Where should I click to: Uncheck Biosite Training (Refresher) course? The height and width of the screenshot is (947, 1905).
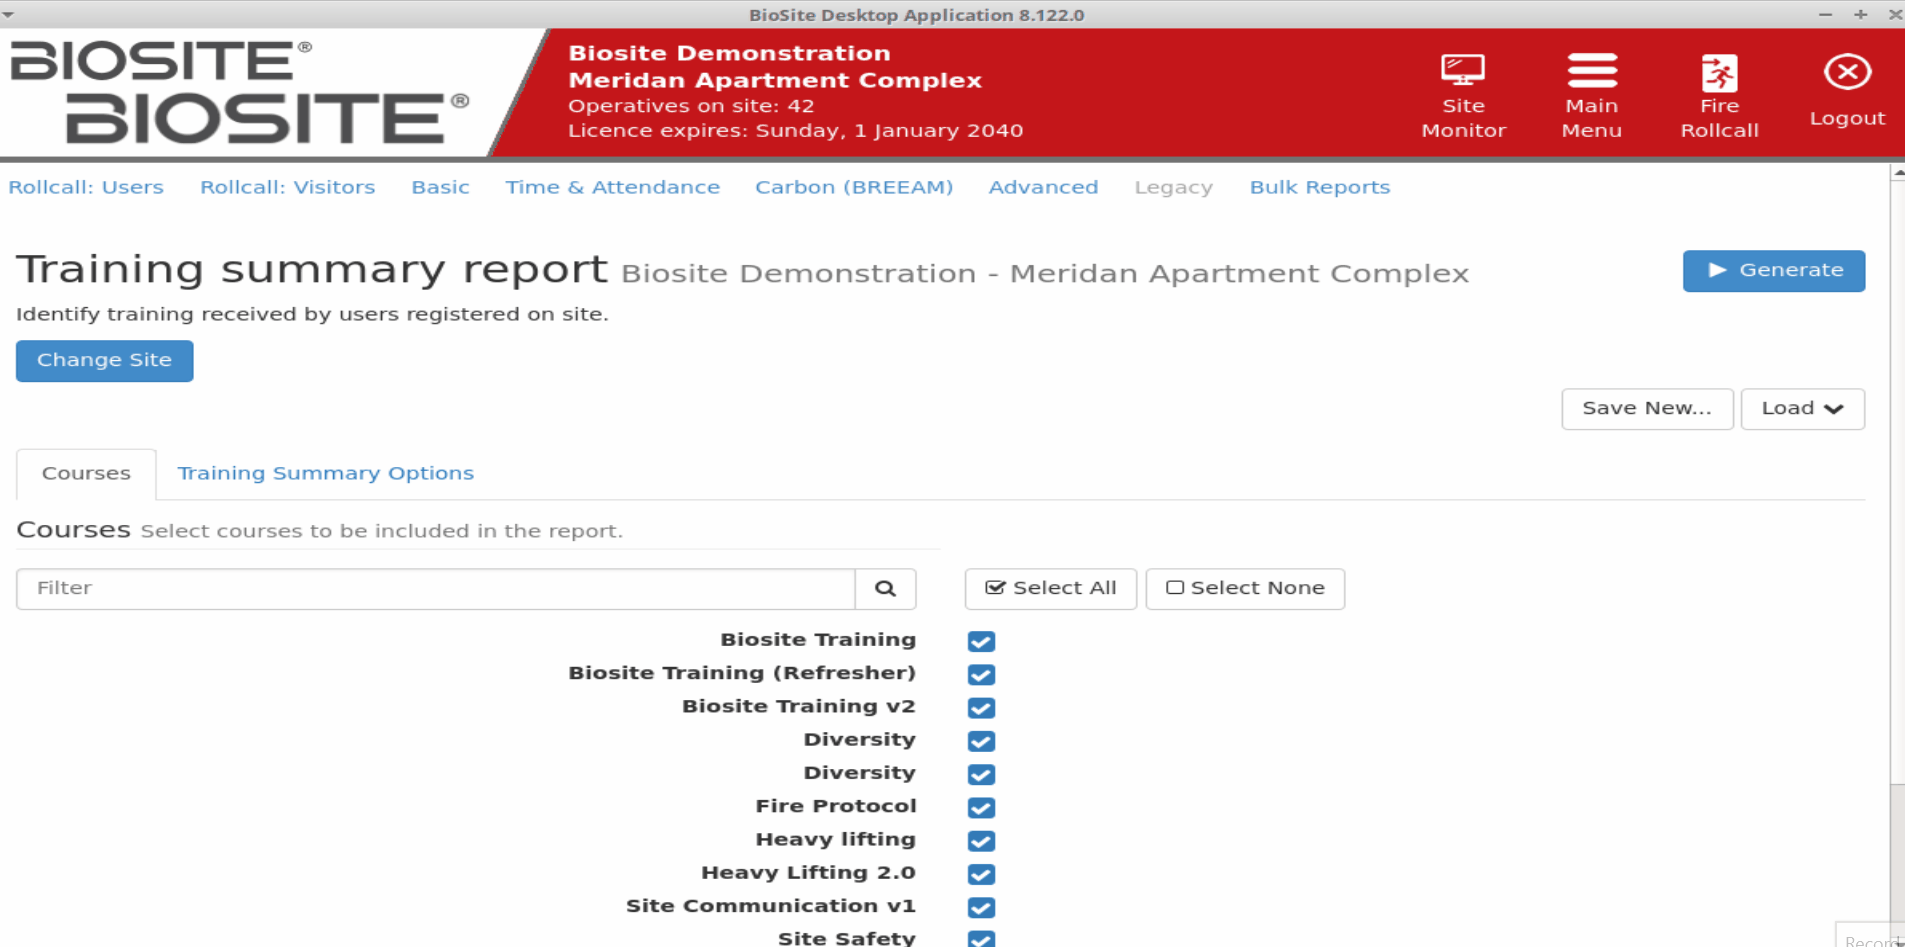(981, 675)
